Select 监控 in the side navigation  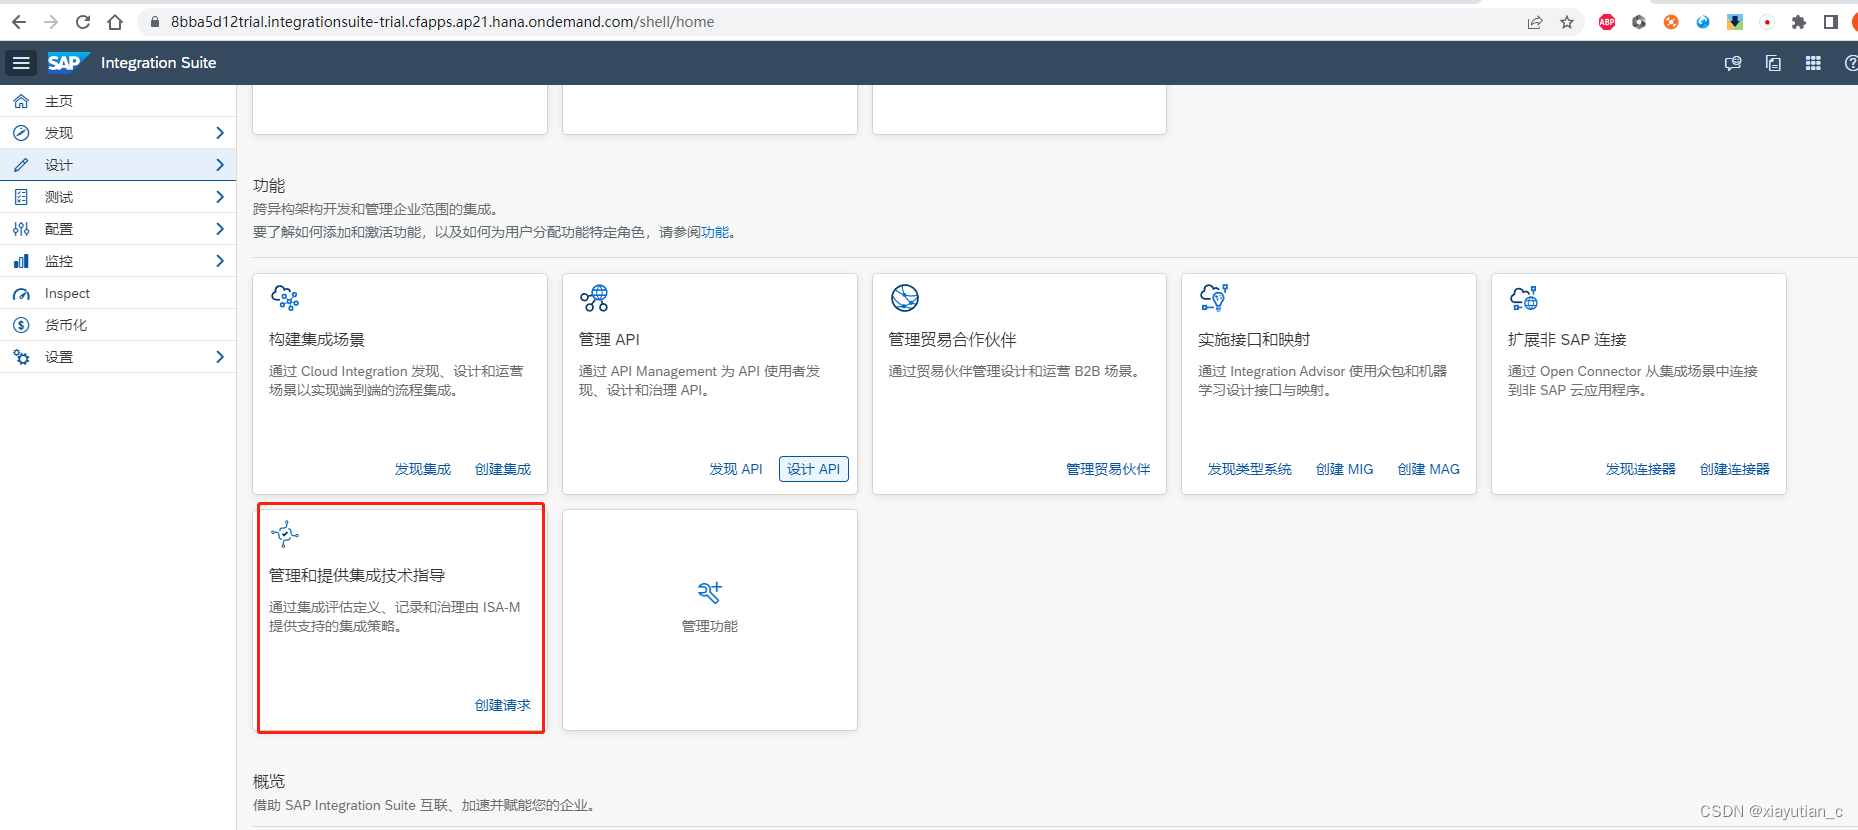(x=118, y=261)
